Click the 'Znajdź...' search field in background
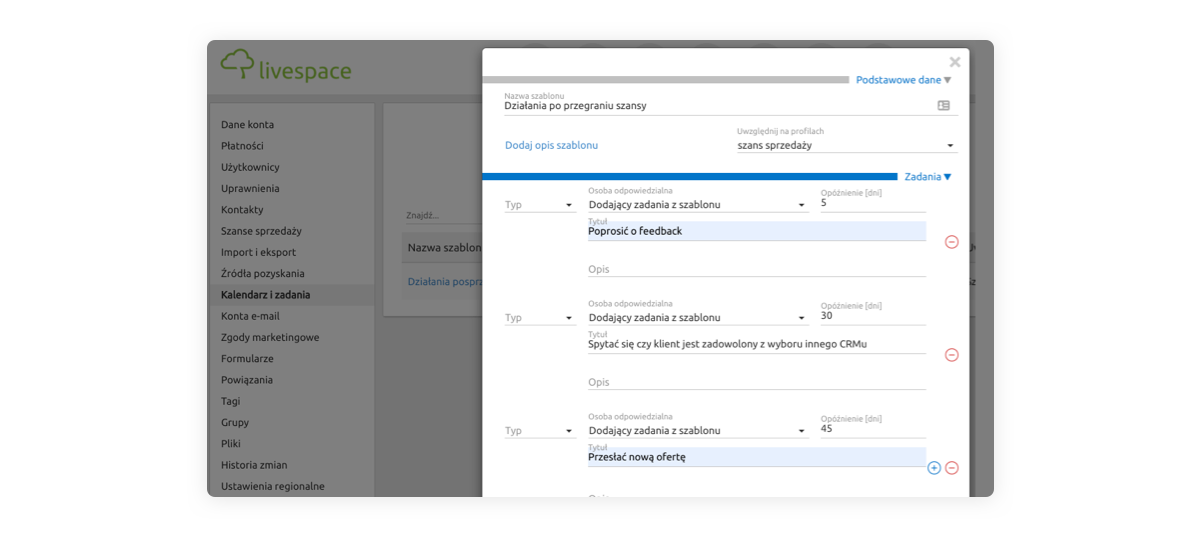1200x544 pixels. click(443, 215)
